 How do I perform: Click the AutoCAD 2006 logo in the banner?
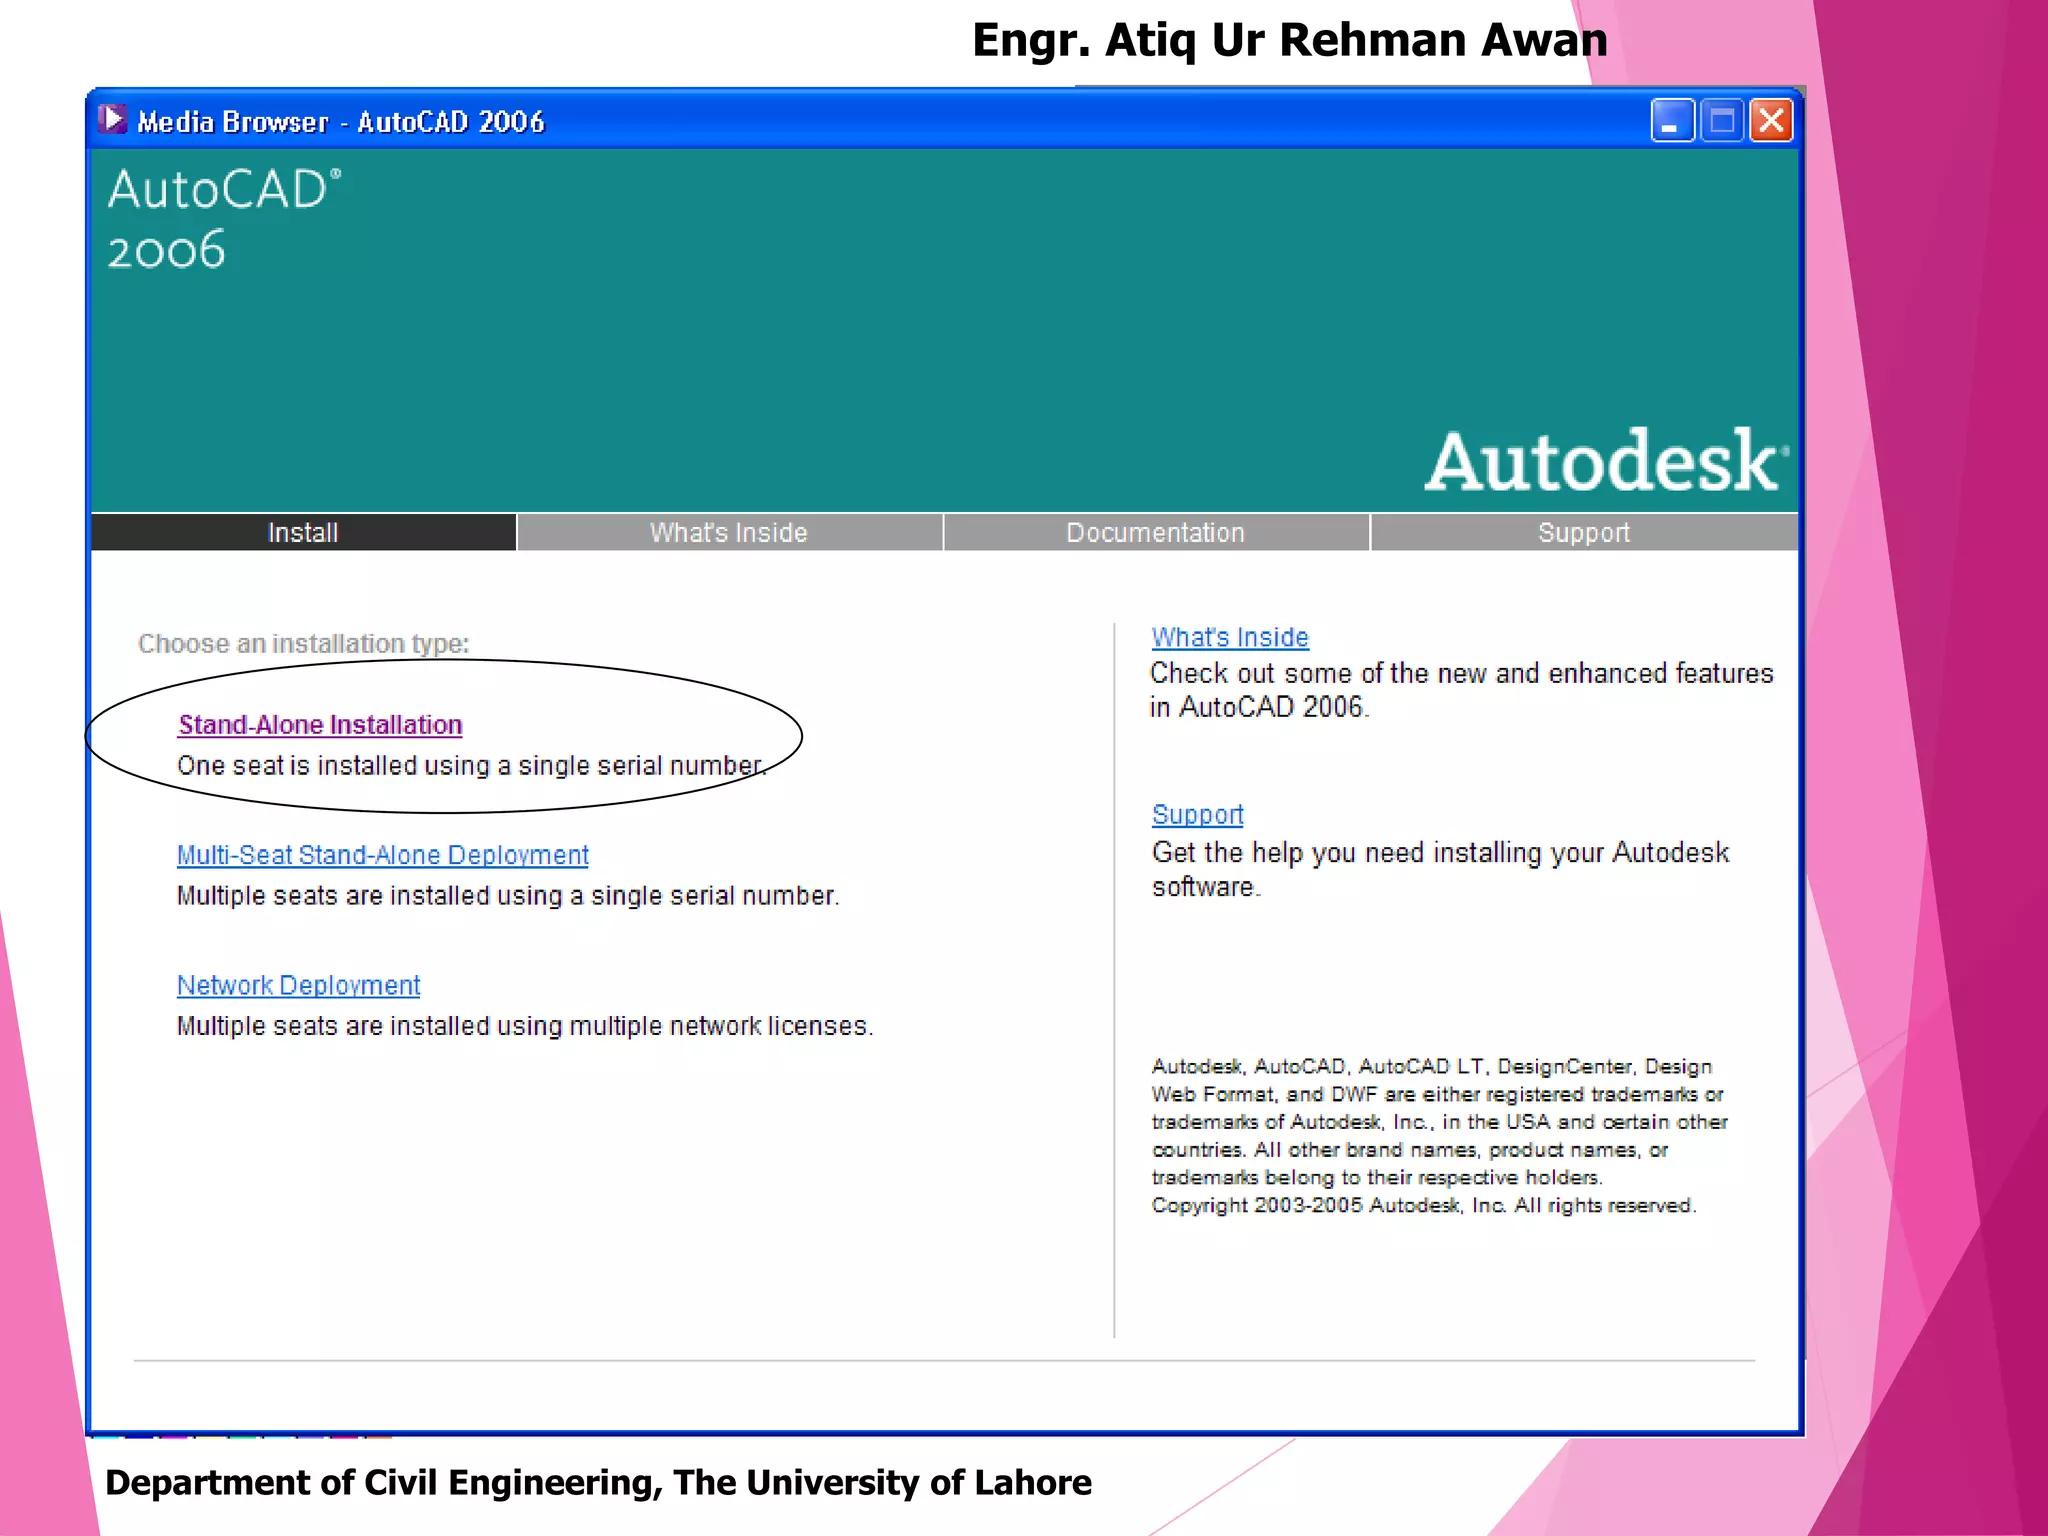tap(224, 219)
